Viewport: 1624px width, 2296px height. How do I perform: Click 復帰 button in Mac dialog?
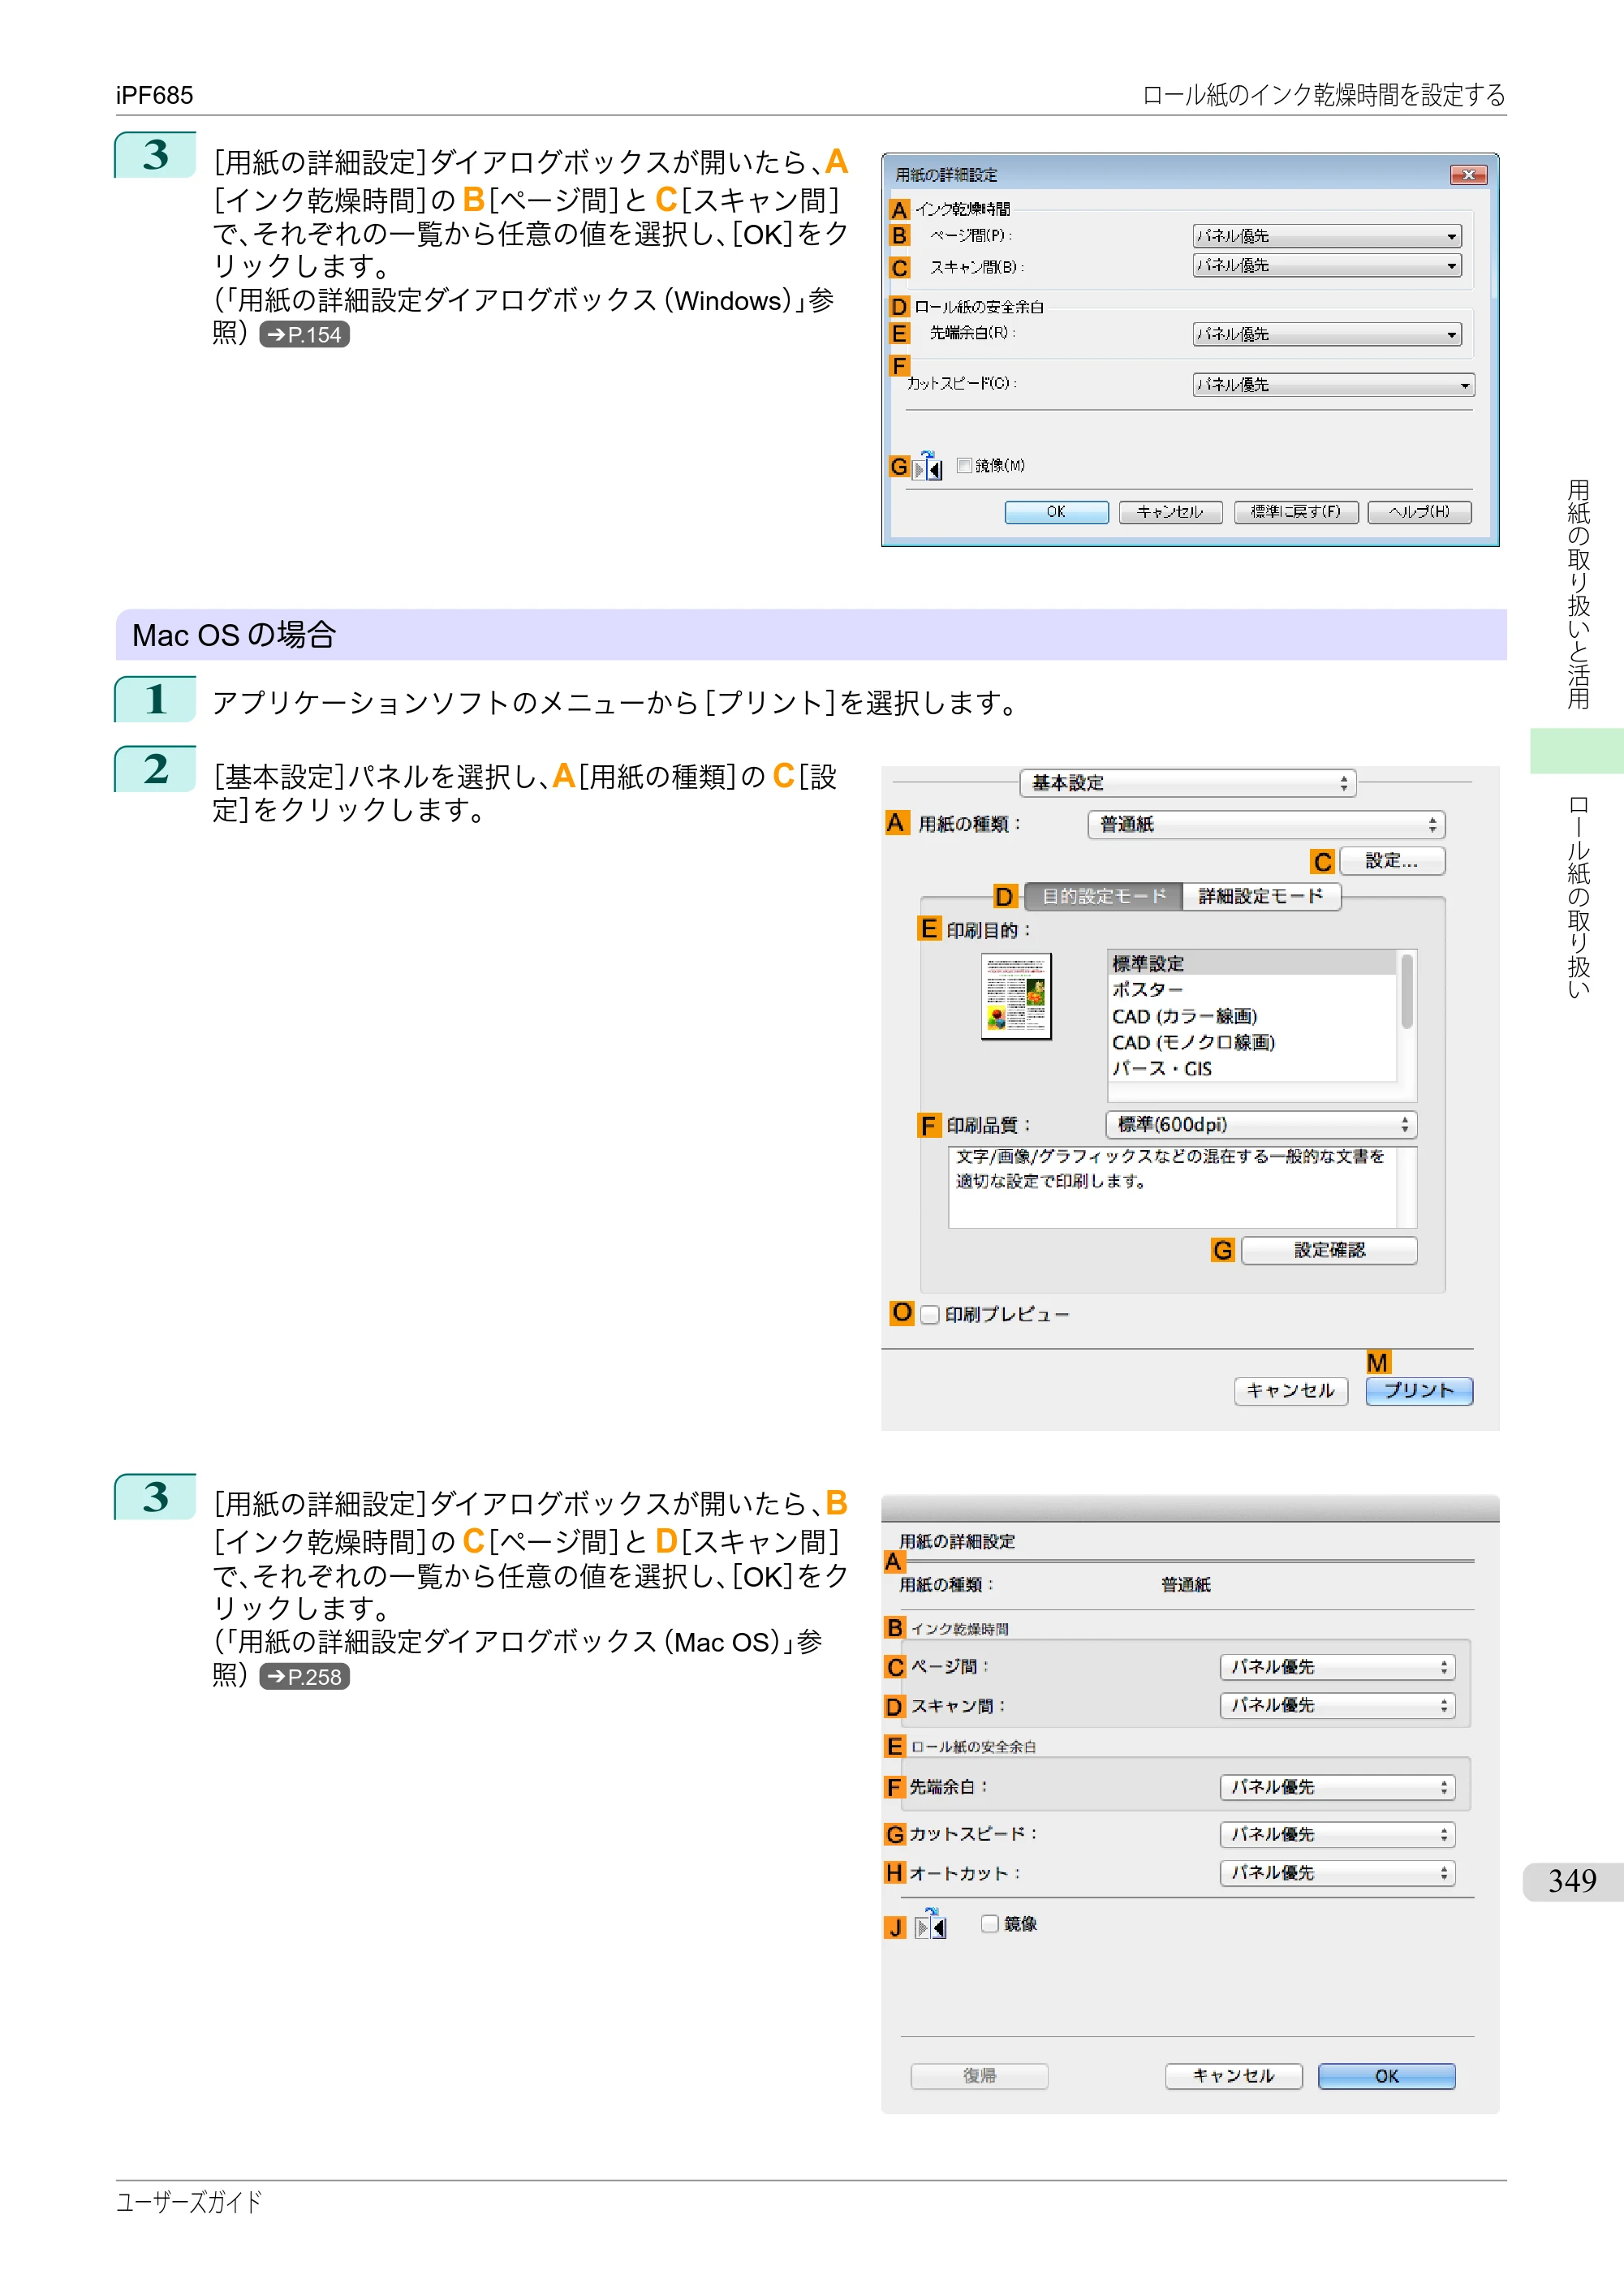click(979, 2076)
